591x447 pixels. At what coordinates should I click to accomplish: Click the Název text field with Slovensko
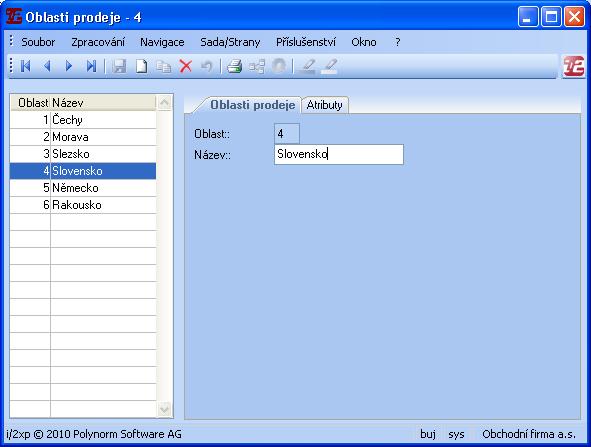click(x=339, y=154)
